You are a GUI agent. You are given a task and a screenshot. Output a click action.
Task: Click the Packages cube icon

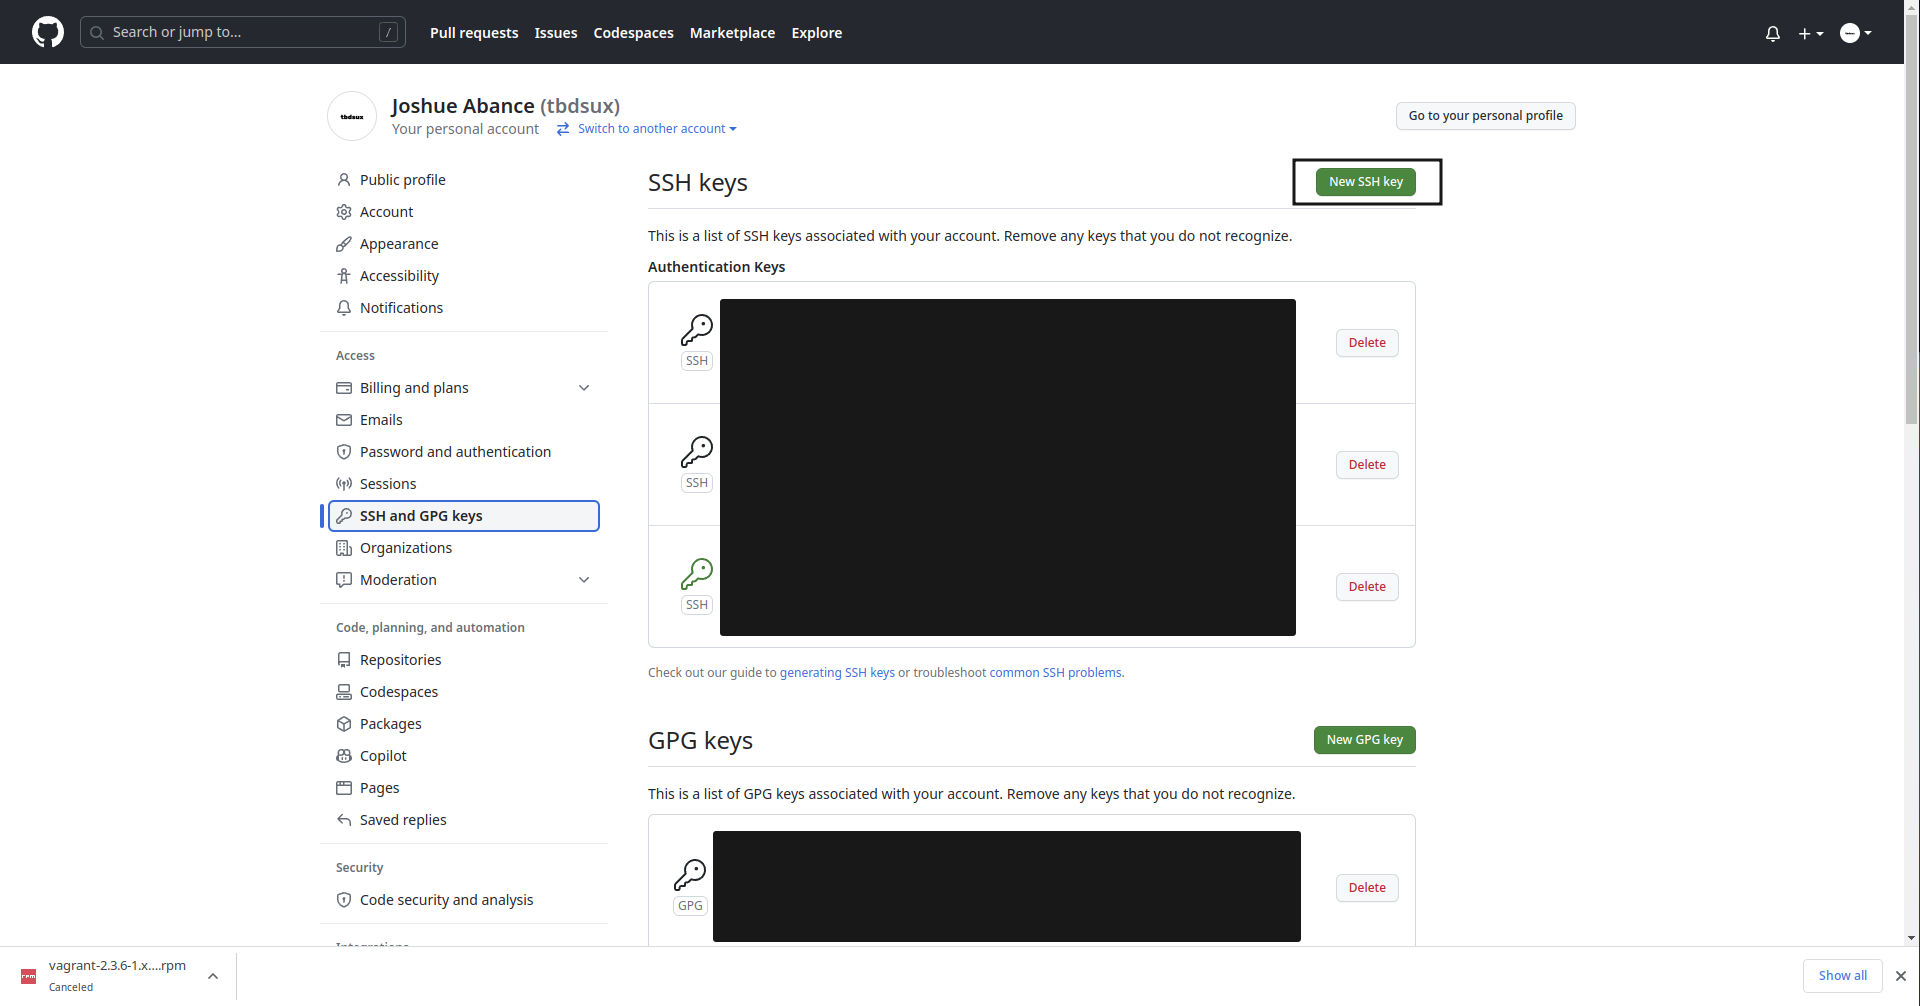[x=344, y=724]
